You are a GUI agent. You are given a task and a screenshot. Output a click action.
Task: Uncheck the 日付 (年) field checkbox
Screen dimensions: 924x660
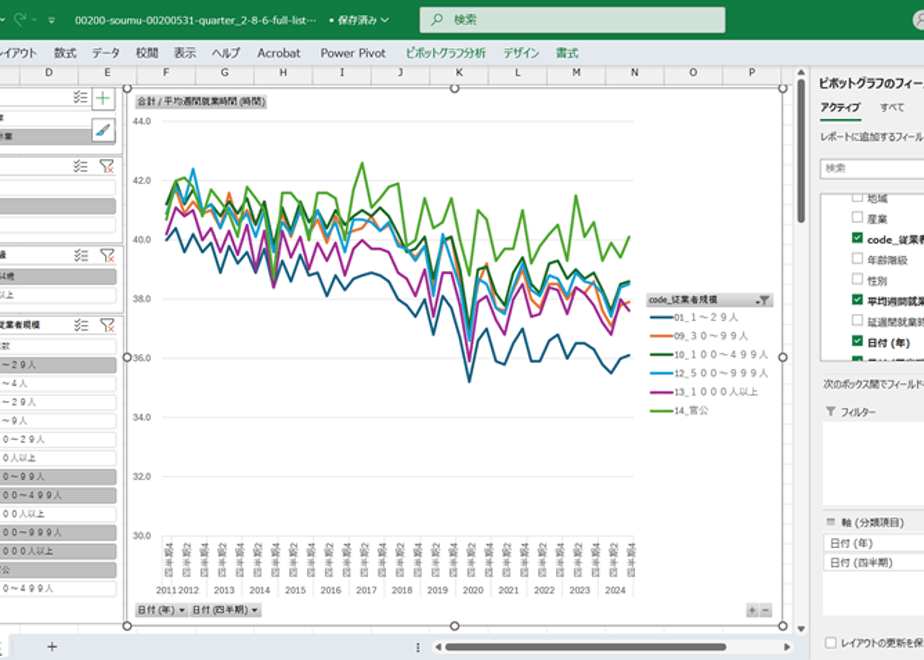pyautogui.click(x=857, y=341)
